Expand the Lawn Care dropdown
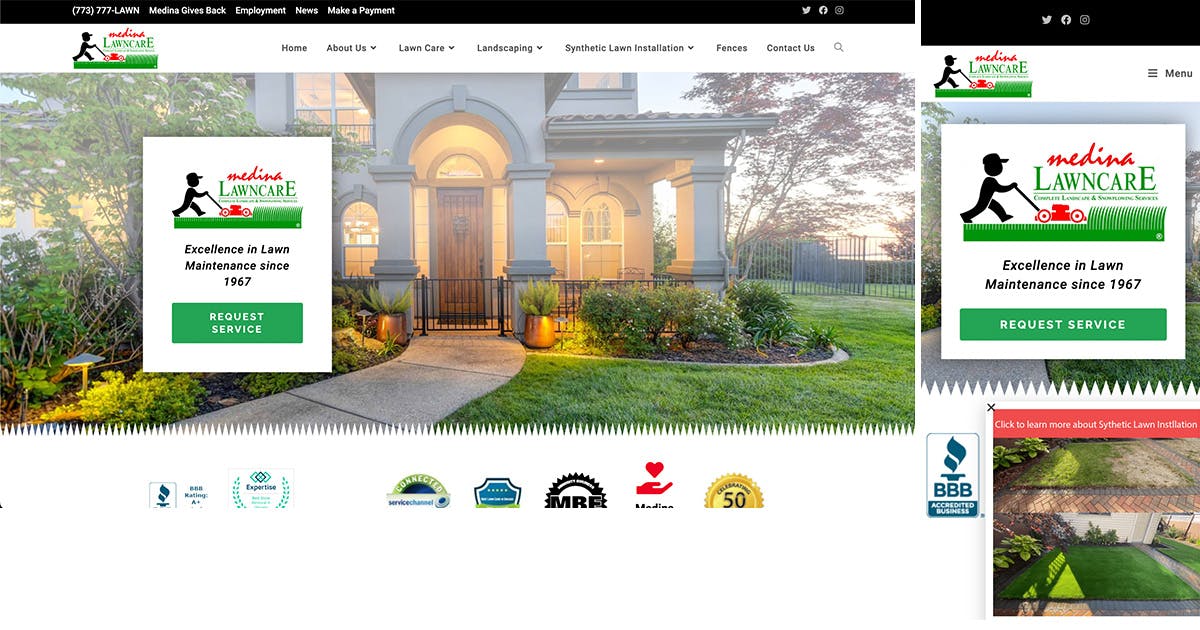This screenshot has height=630, width=1200. click(x=427, y=48)
